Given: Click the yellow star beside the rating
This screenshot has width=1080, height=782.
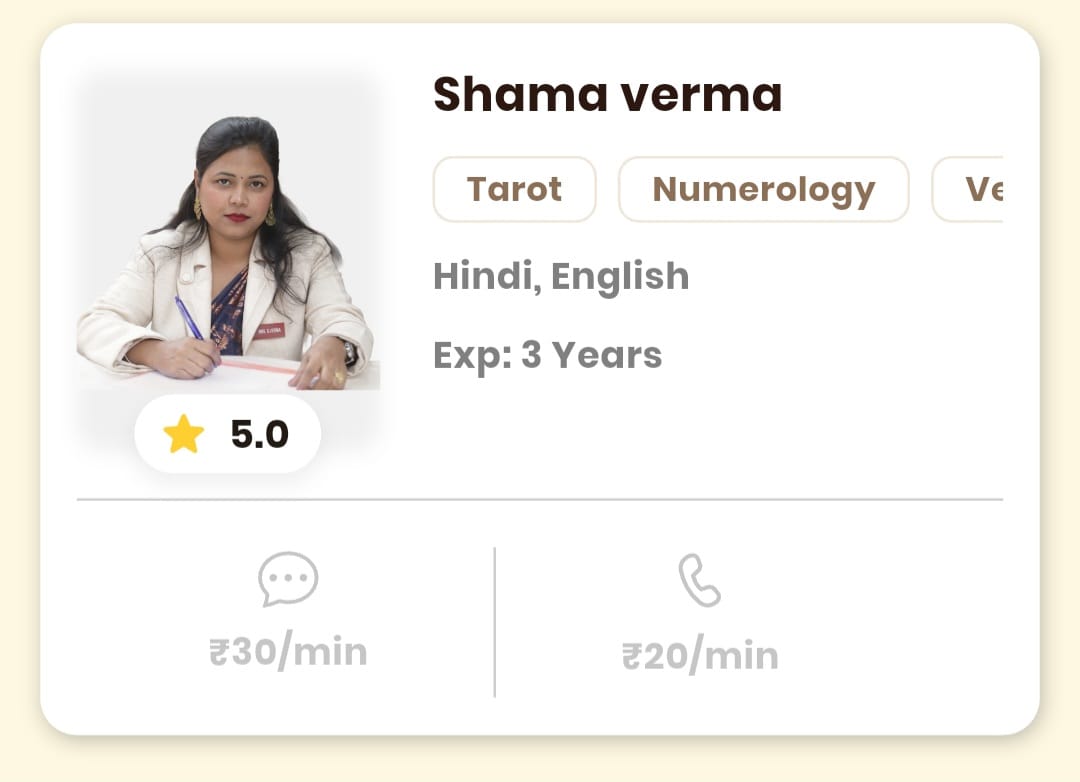Looking at the screenshot, I should [184, 433].
